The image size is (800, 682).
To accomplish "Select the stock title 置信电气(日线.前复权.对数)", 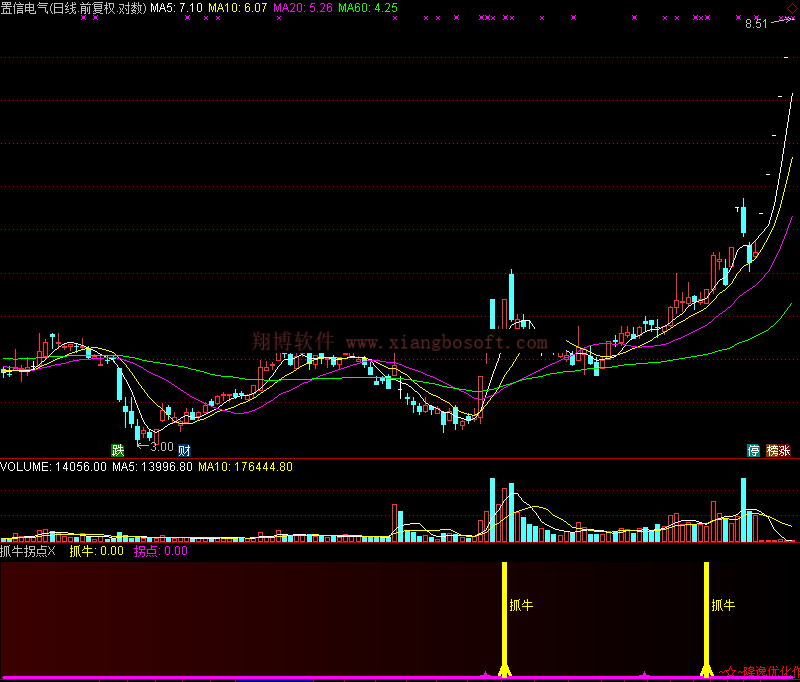I will point(73,8).
